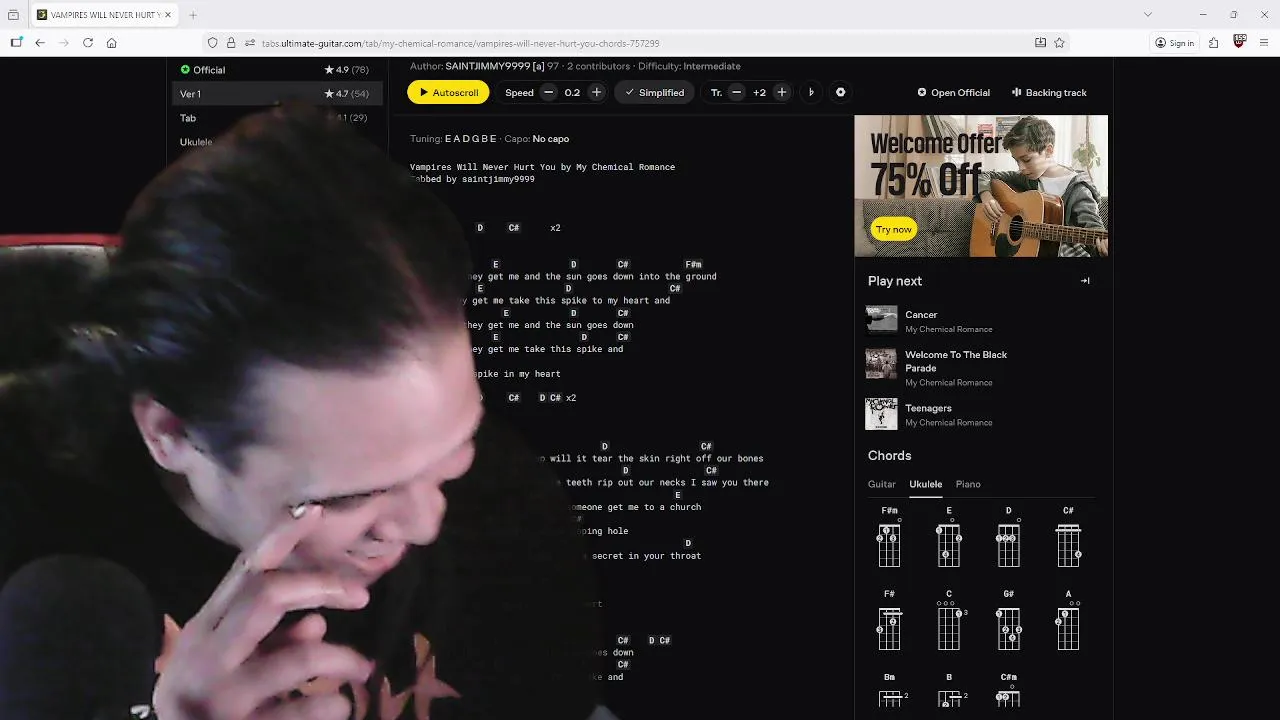Decrease autoscroll speed with minus
Viewport: 1280px width, 720px height.
point(548,92)
